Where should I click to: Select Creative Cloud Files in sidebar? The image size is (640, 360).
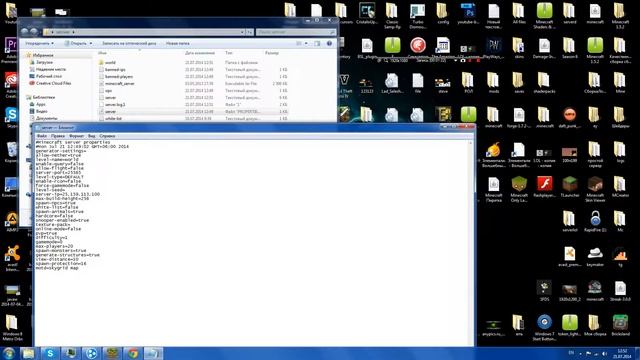point(53,83)
